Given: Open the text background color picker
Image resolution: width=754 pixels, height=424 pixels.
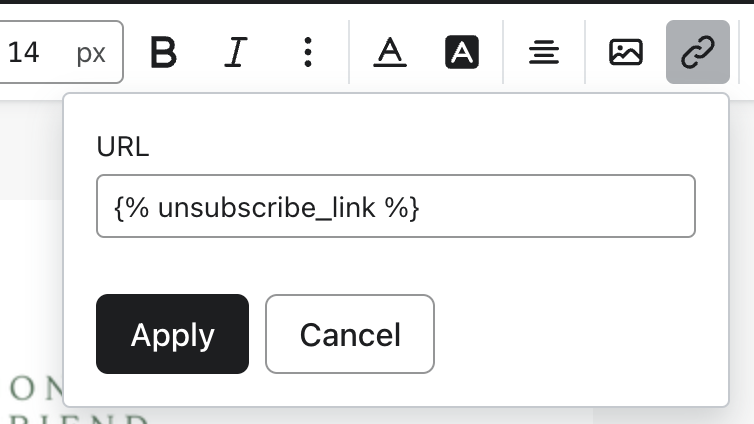Looking at the screenshot, I should (x=462, y=52).
